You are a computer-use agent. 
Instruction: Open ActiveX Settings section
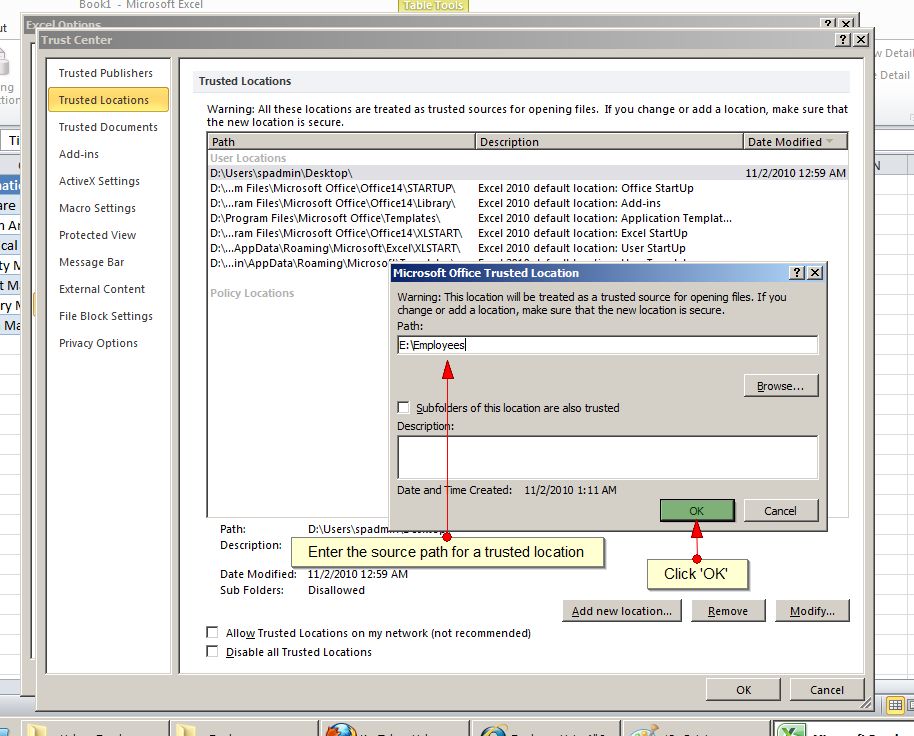coord(99,181)
